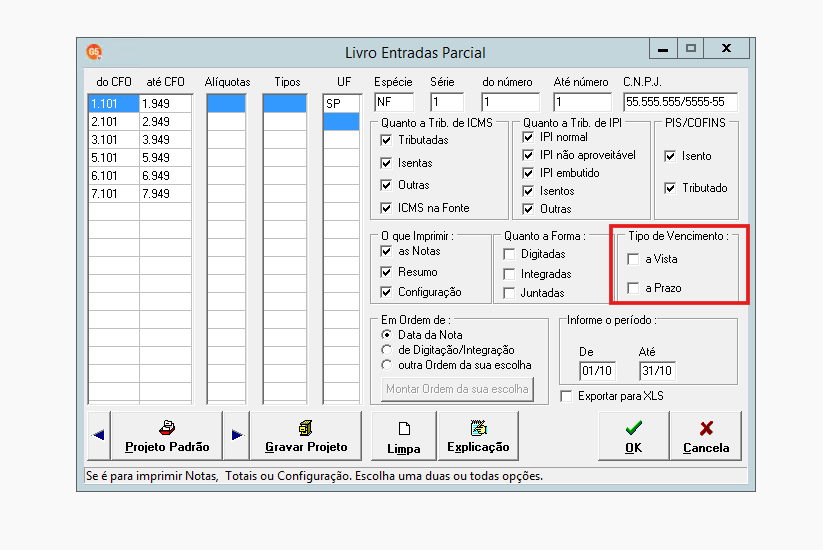Uncheck IPI embutido
Image resolution: width=823 pixels, height=550 pixels.
[528, 173]
